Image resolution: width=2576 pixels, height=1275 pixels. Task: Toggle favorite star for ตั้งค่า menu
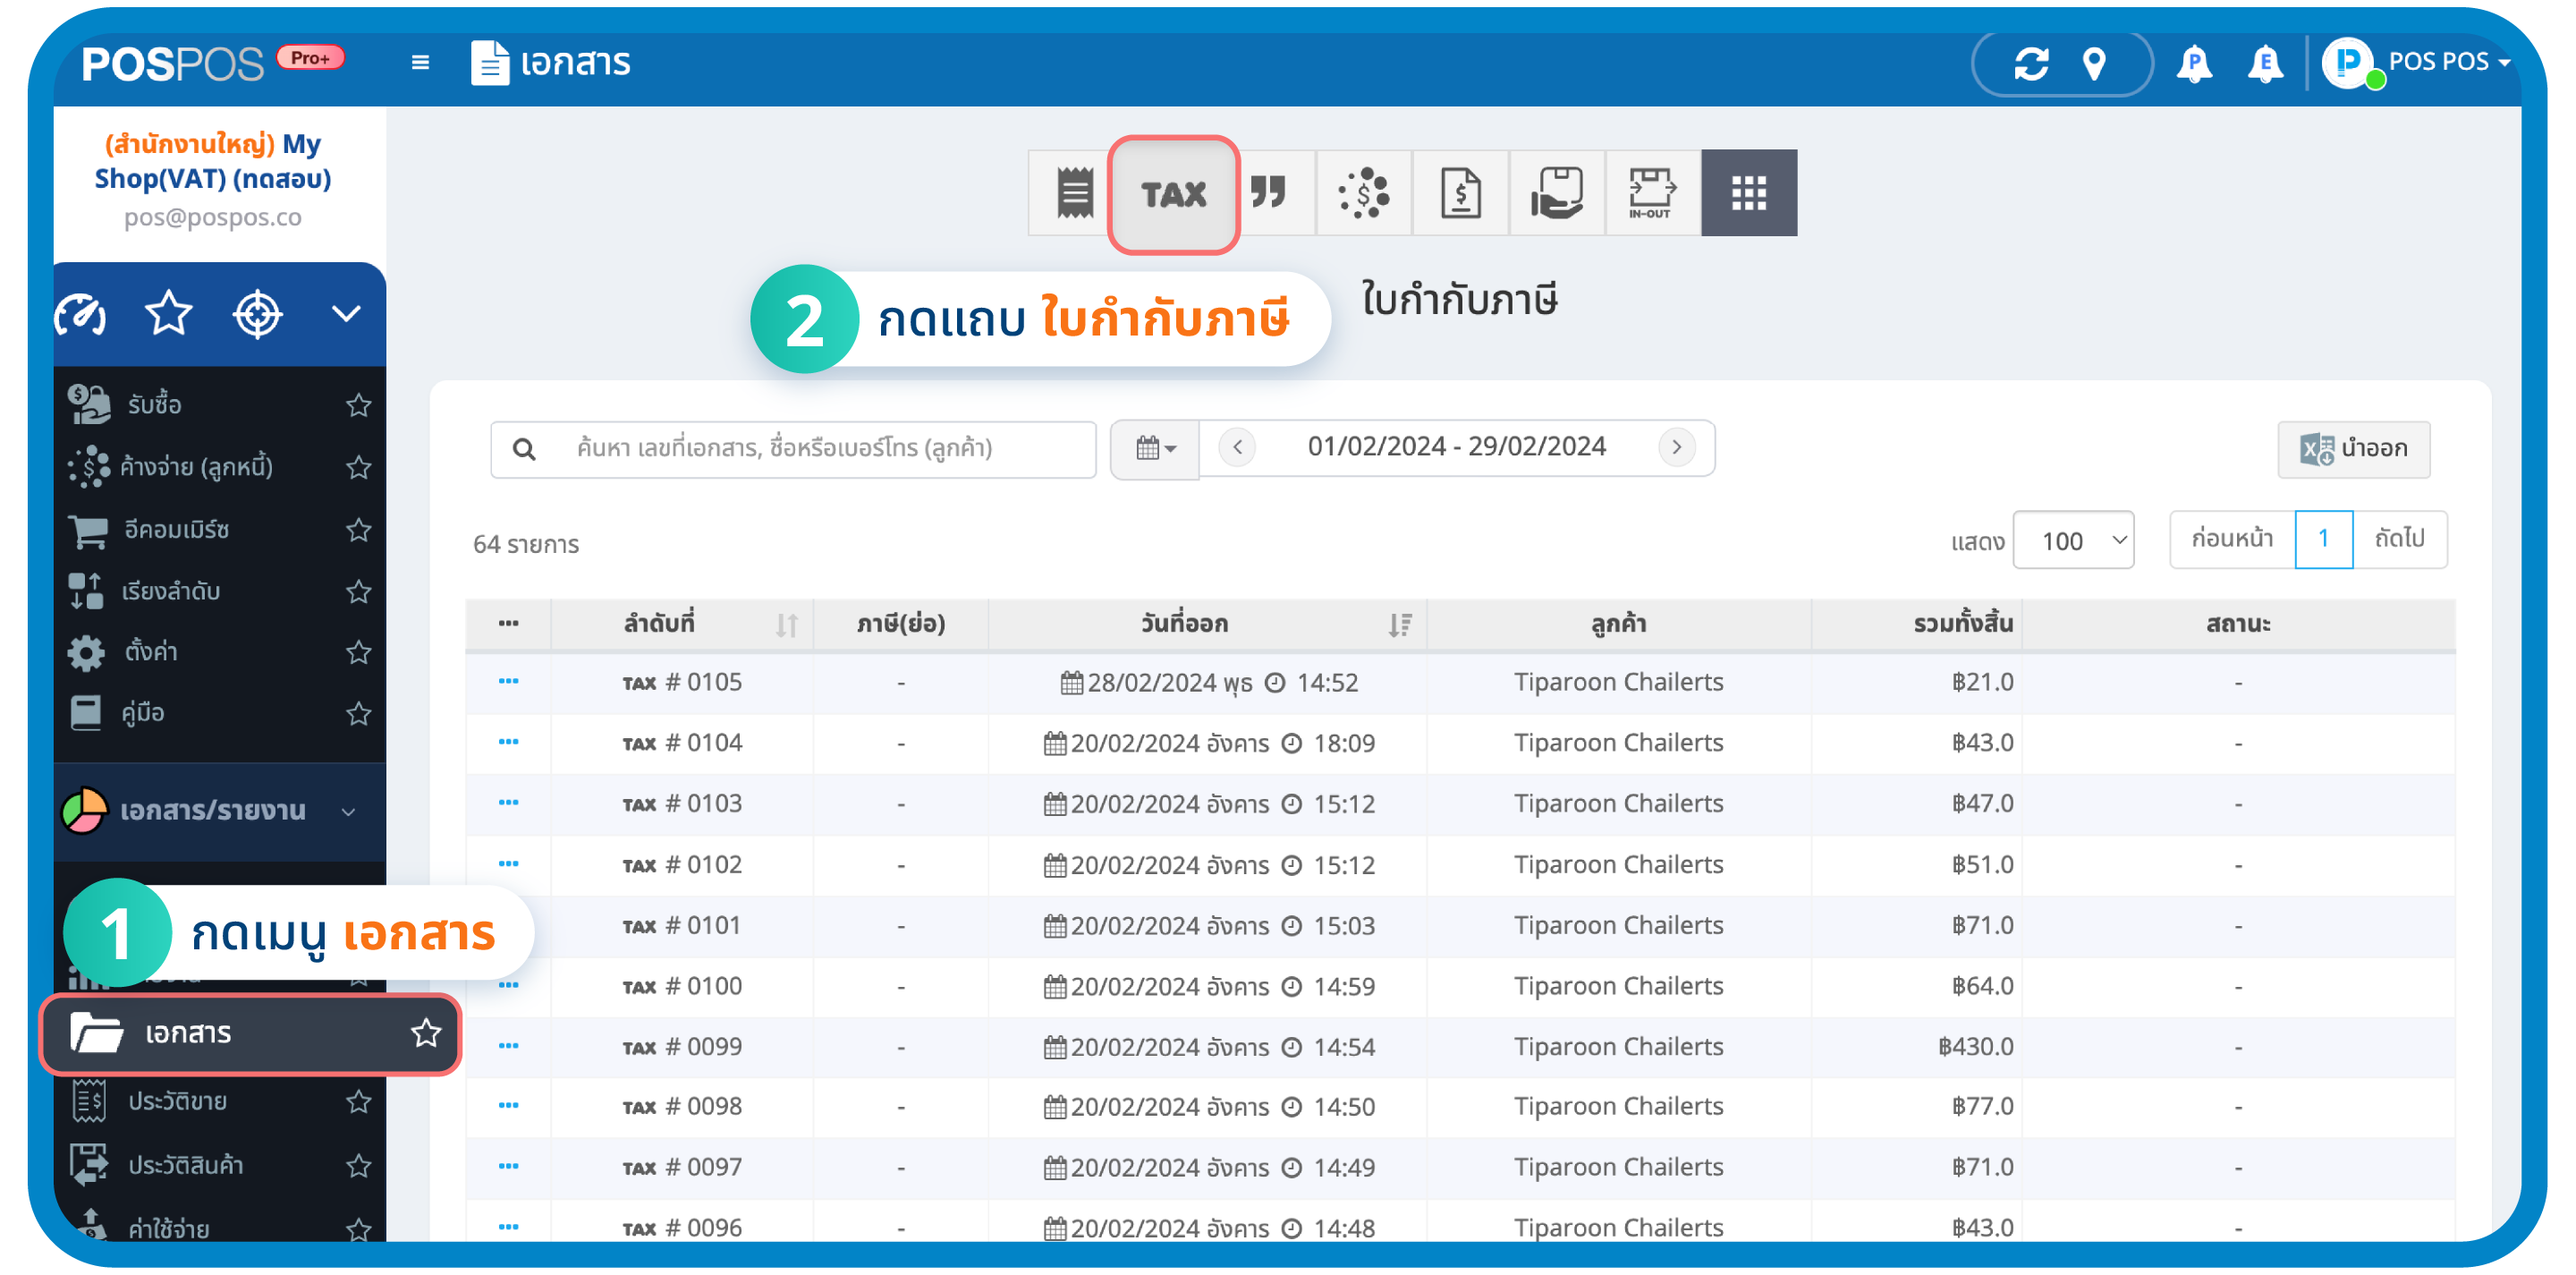[x=358, y=652]
